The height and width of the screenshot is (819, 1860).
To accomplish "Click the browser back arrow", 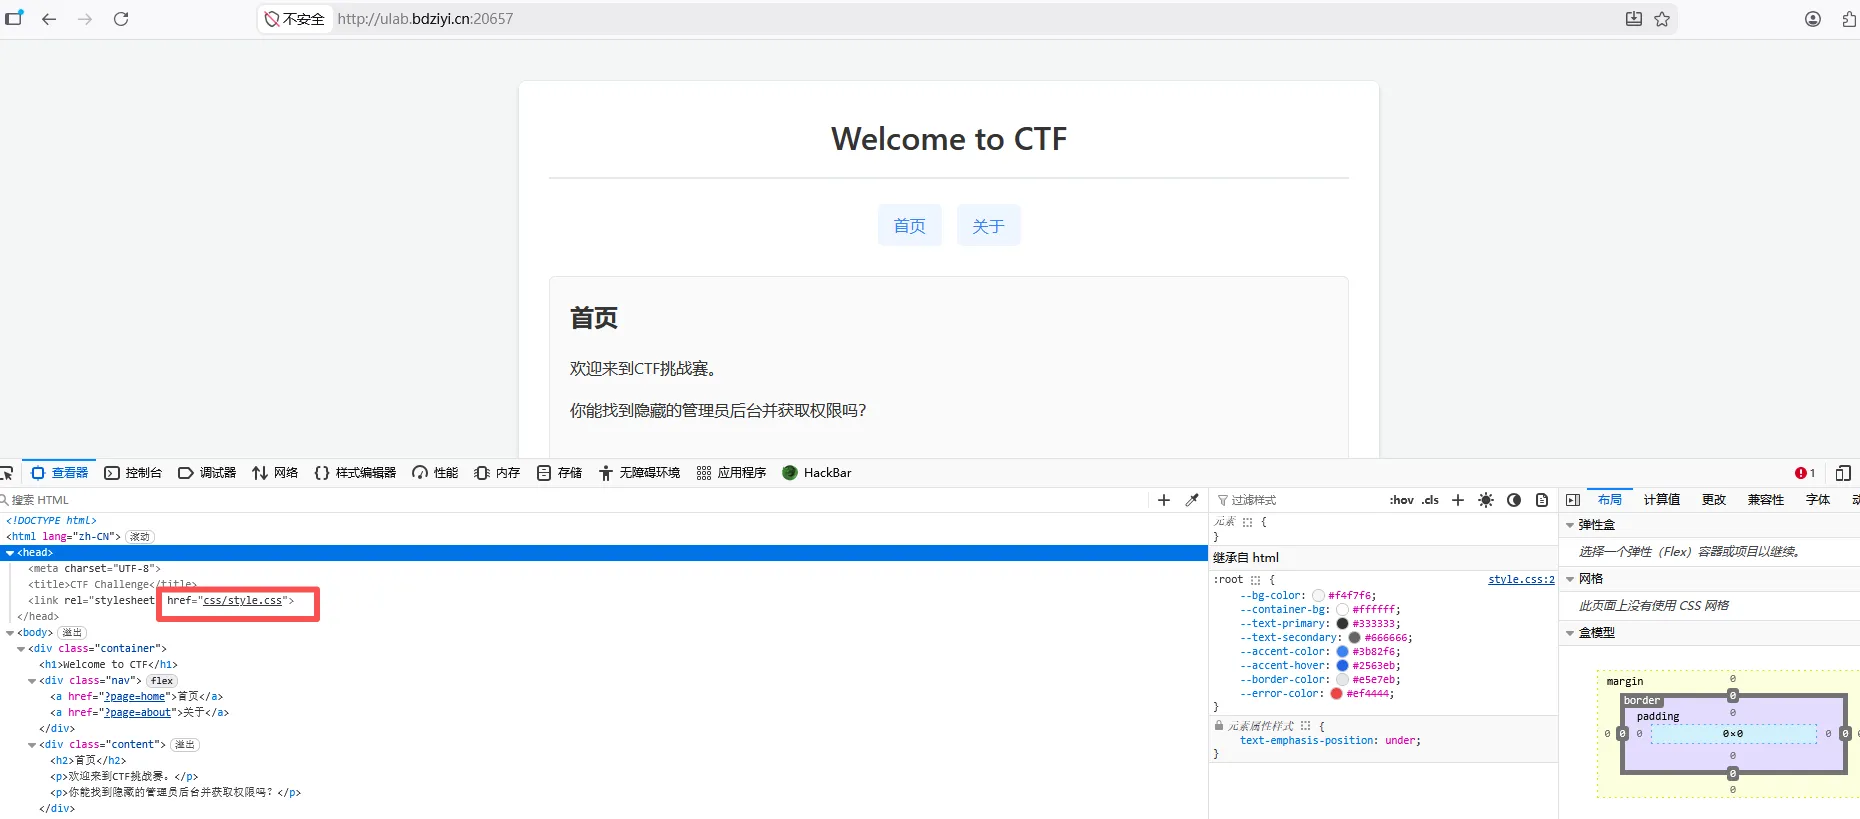I will click(49, 19).
